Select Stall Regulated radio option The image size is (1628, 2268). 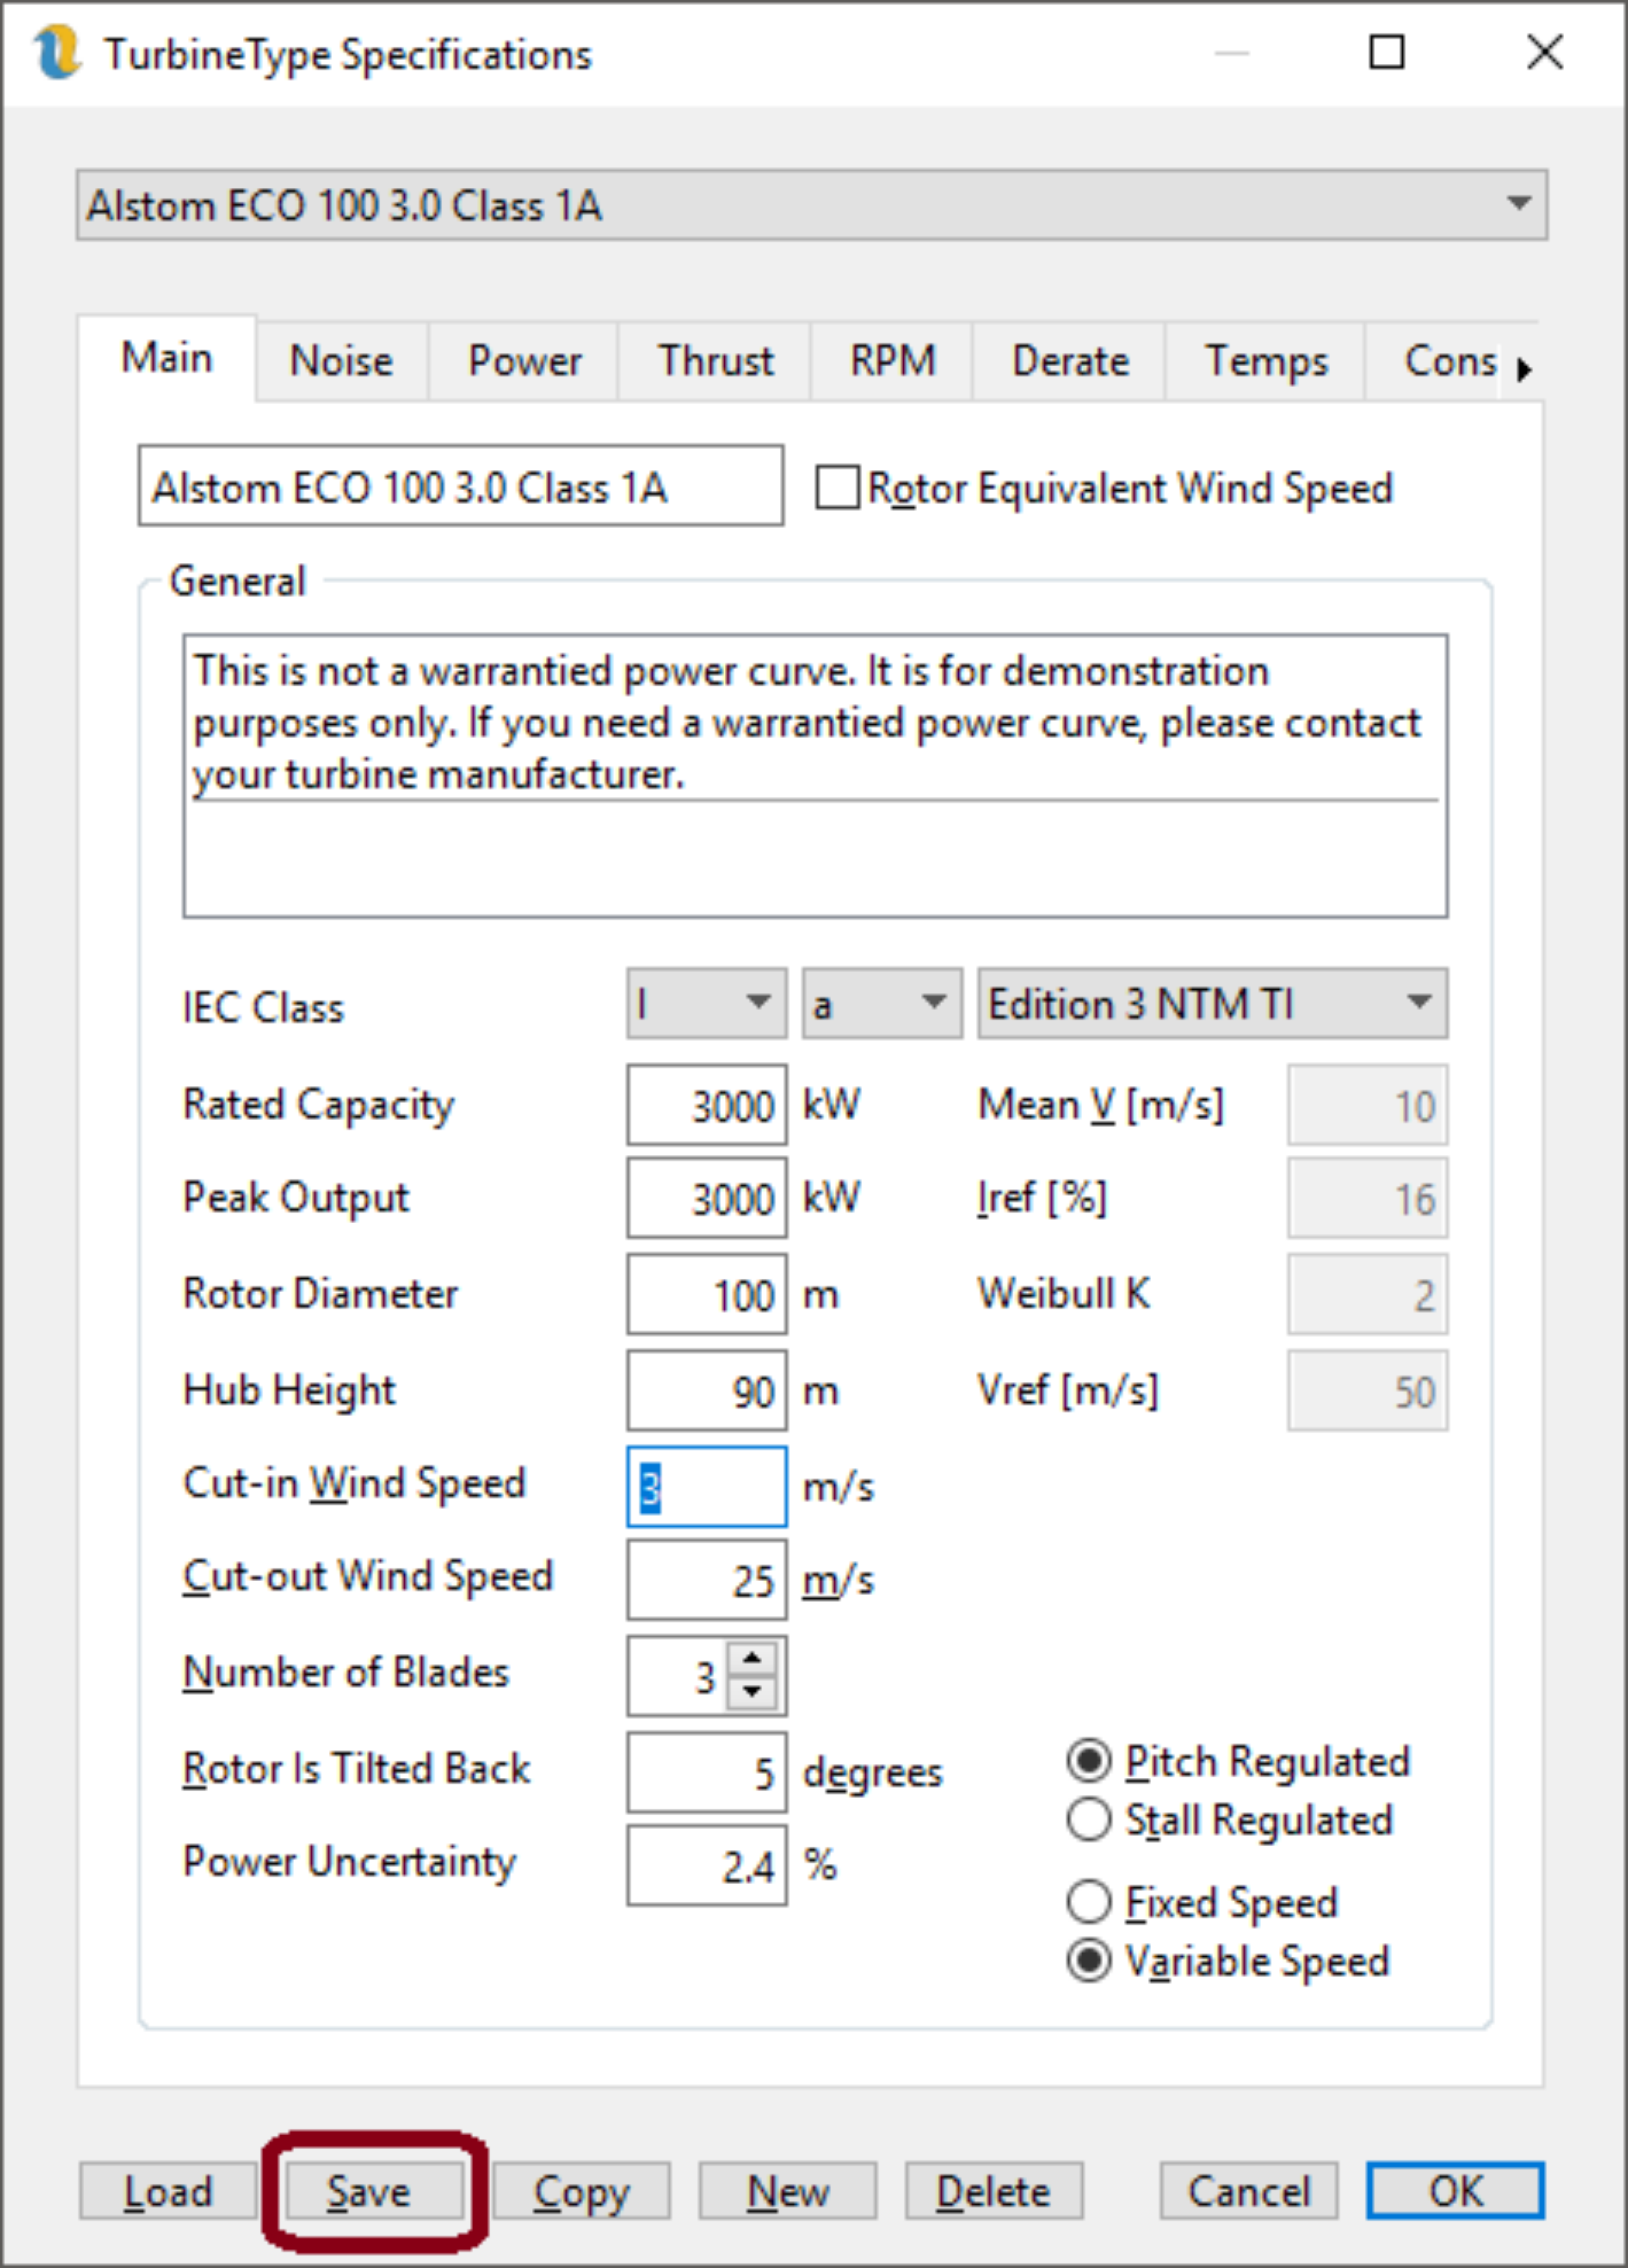click(x=1089, y=1819)
